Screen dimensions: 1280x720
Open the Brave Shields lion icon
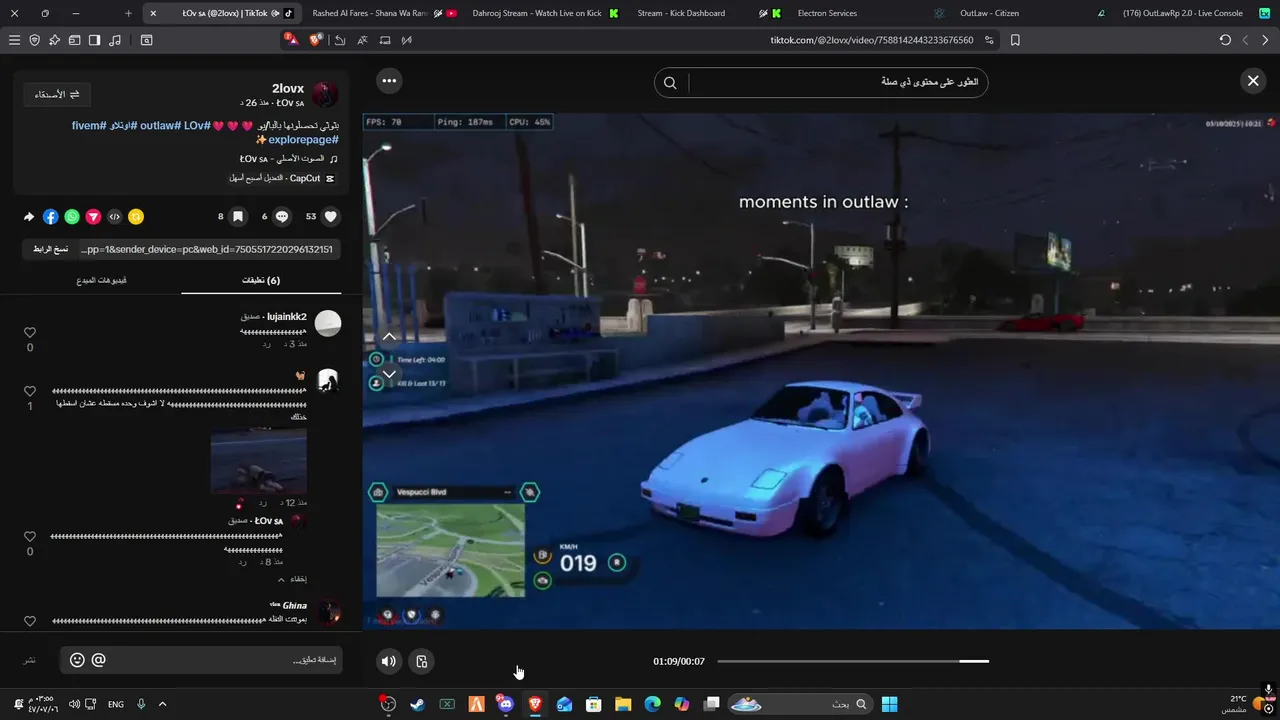(316, 40)
